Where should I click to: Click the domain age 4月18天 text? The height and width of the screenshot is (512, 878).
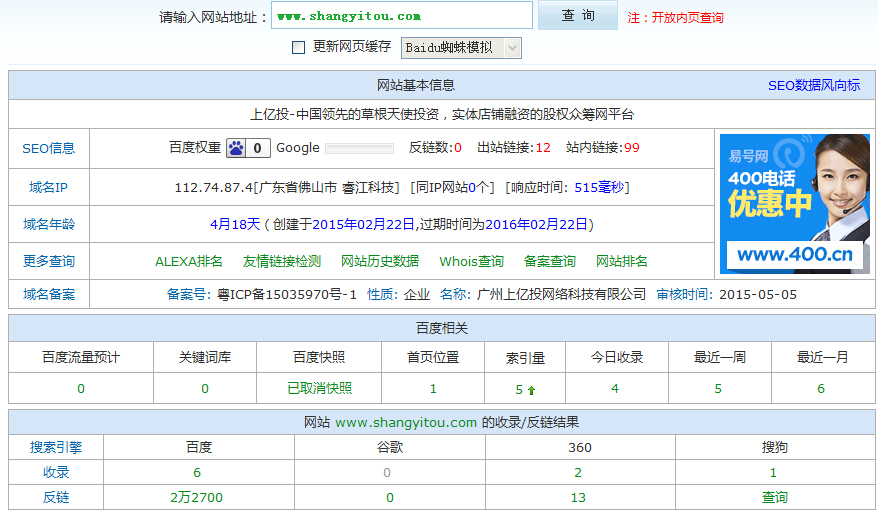point(235,225)
